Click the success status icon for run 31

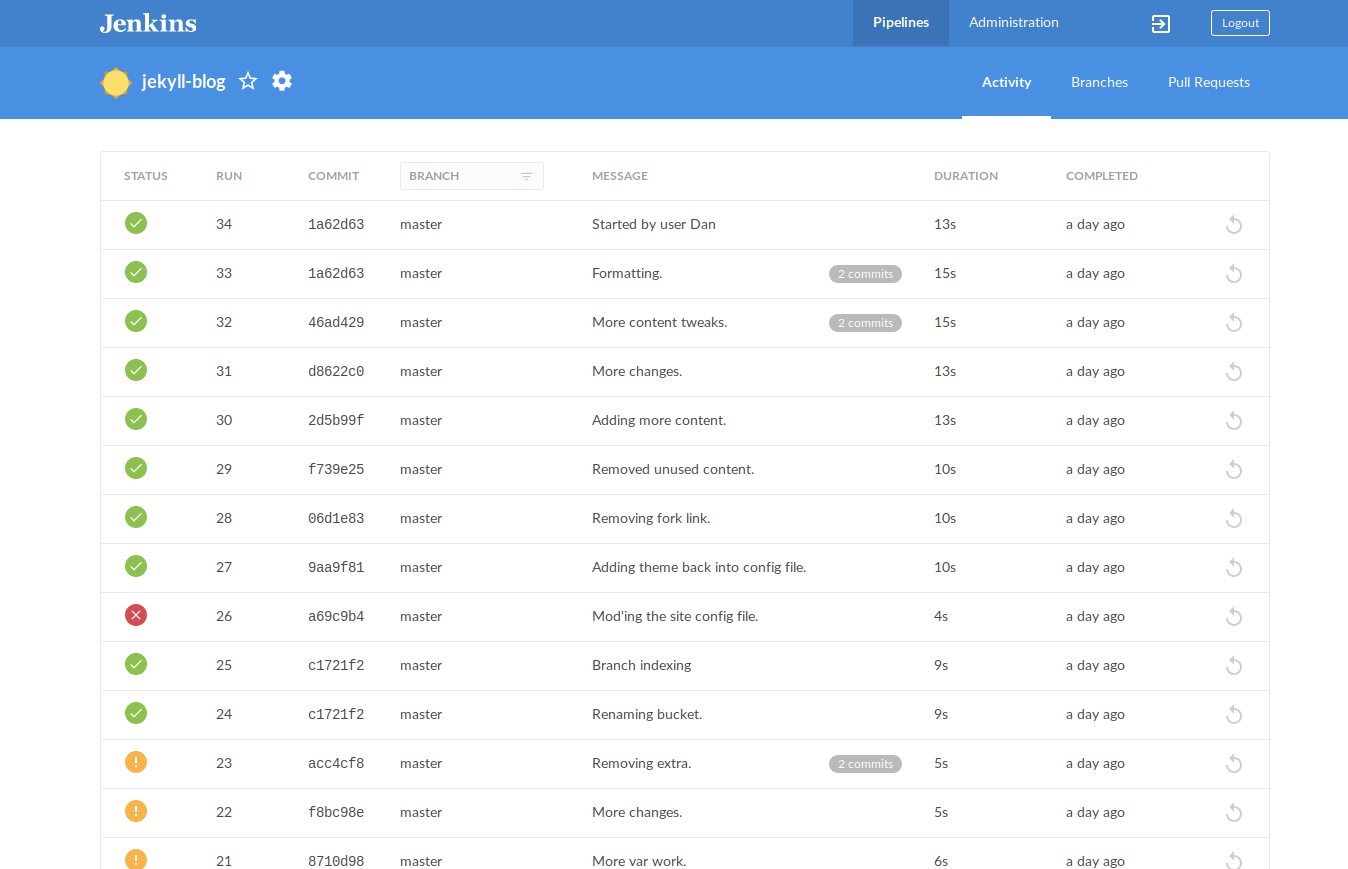(x=136, y=371)
